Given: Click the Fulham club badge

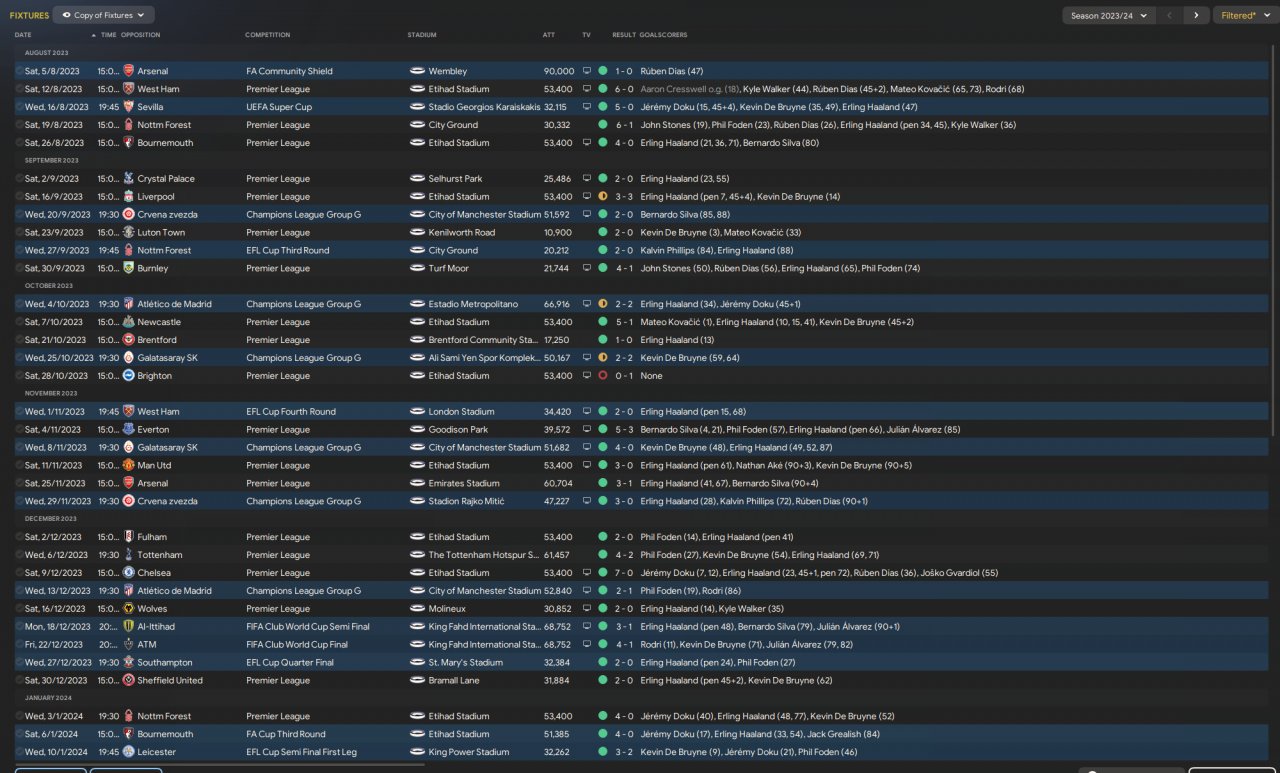Looking at the screenshot, I should tap(128, 537).
